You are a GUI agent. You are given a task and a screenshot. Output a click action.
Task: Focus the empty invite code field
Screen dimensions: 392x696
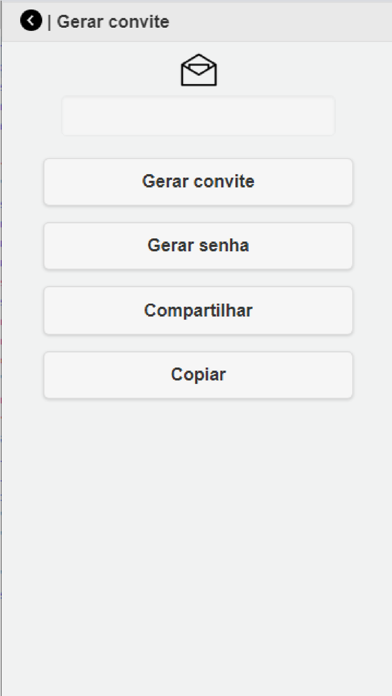(x=198, y=116)
